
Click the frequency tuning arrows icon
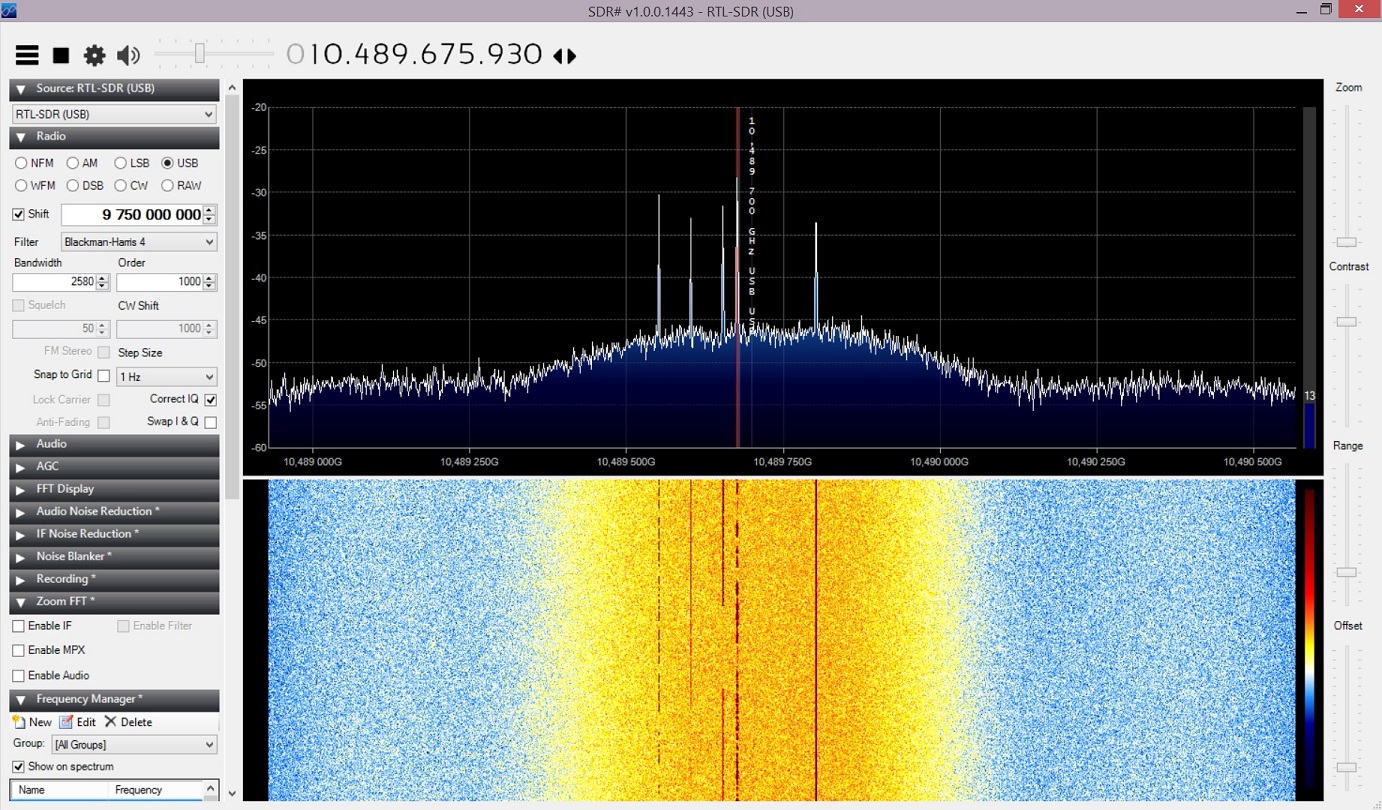565,56
